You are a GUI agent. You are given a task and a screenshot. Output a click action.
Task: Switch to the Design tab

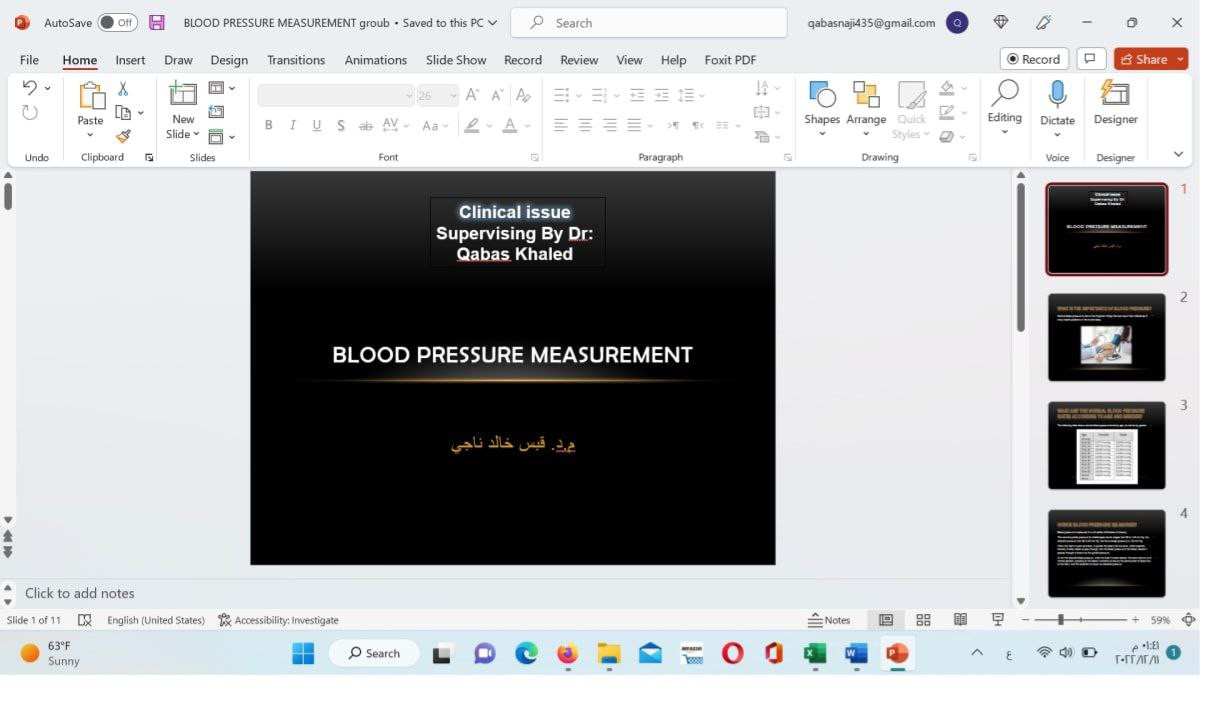(x=229, y=60)
